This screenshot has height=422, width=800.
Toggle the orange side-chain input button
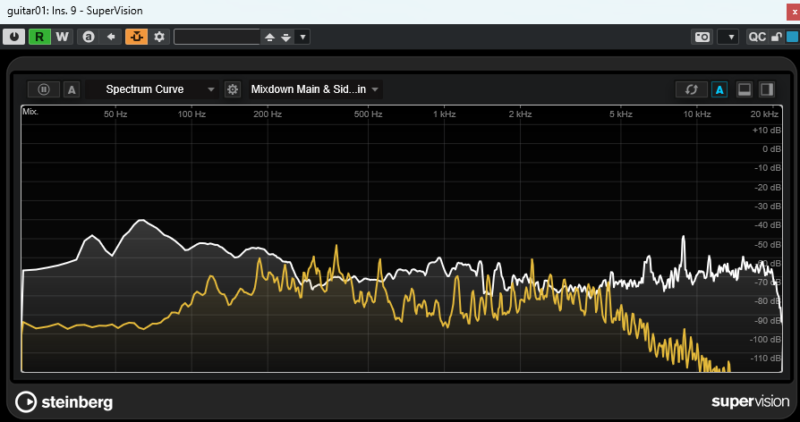point(136,37)
